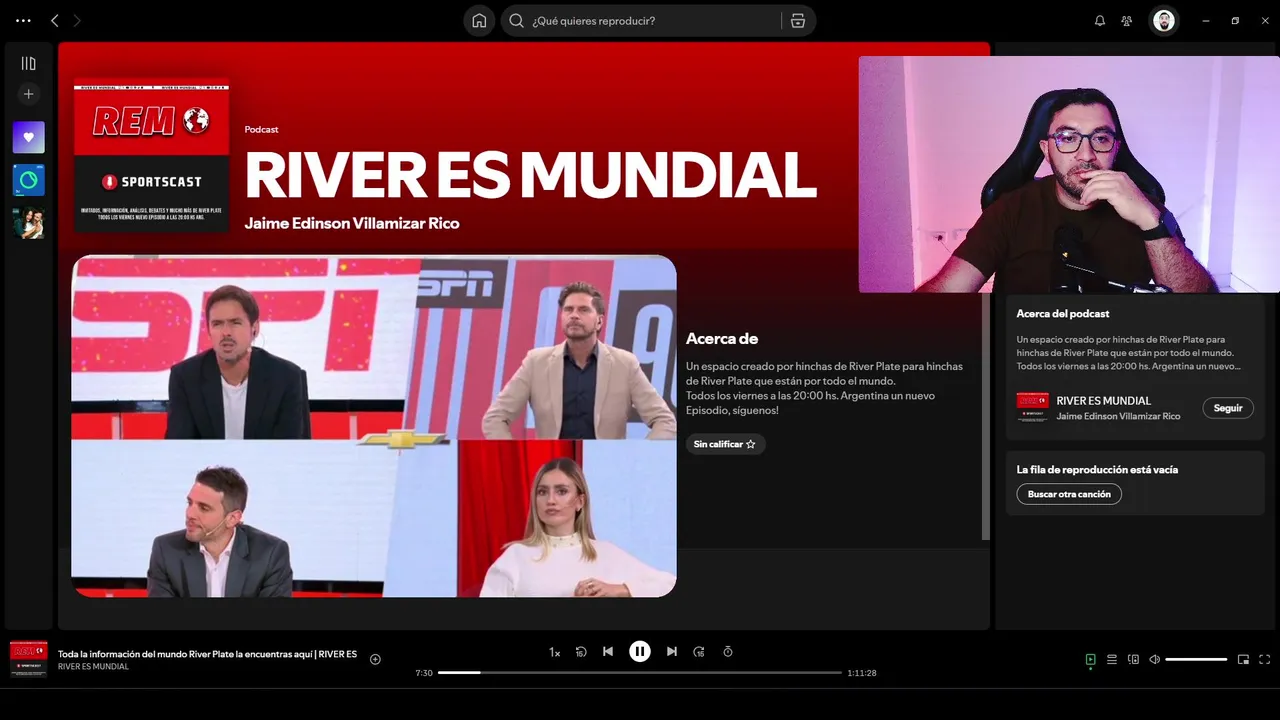Image resolution: width=1280 pixels, height=720 pixels.
Task: Open 'Jaime Edinson Villamizar Rico' under title
Action: (352, 223)
